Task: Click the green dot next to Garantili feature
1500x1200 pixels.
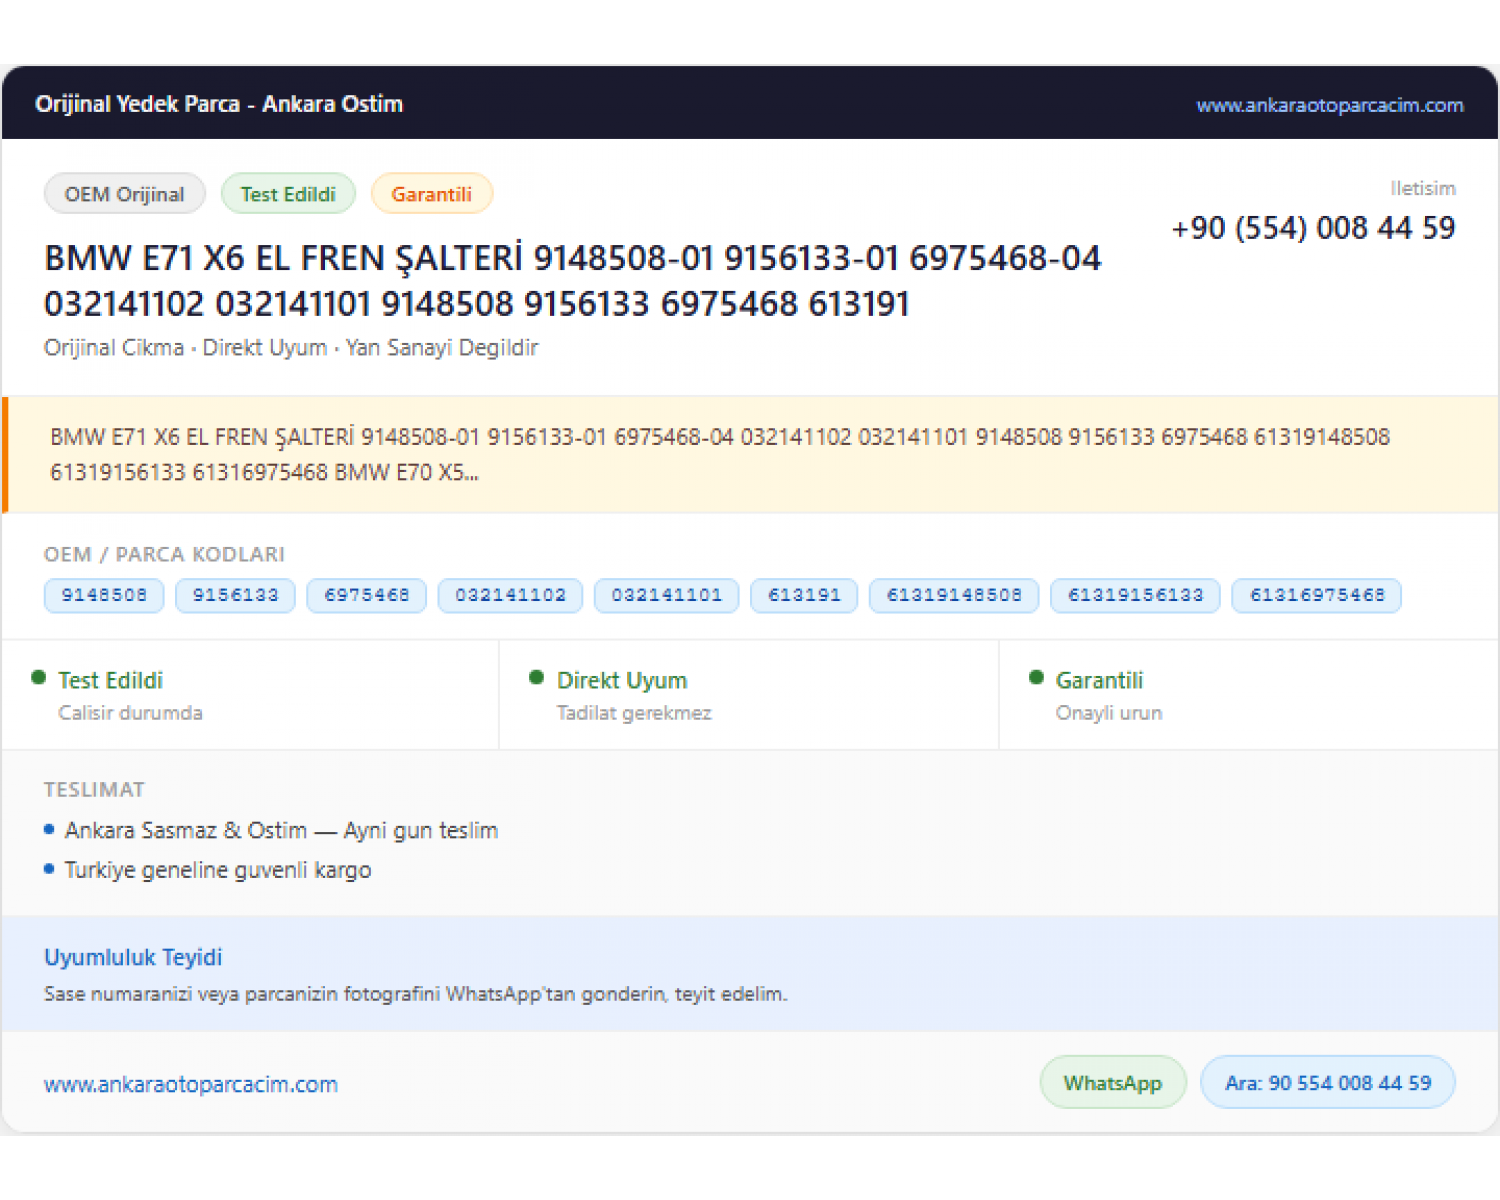Action: click(1036, 678)
